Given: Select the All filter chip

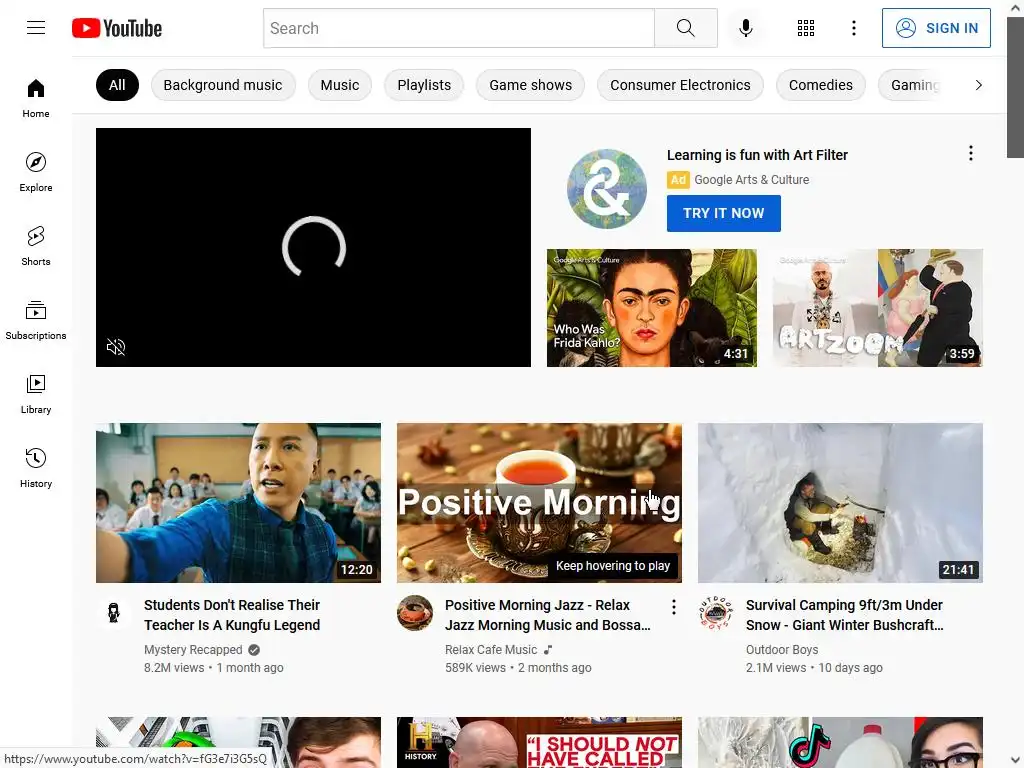Looking at the screenshot, I should pyautogui.click(x=118, y=85).
